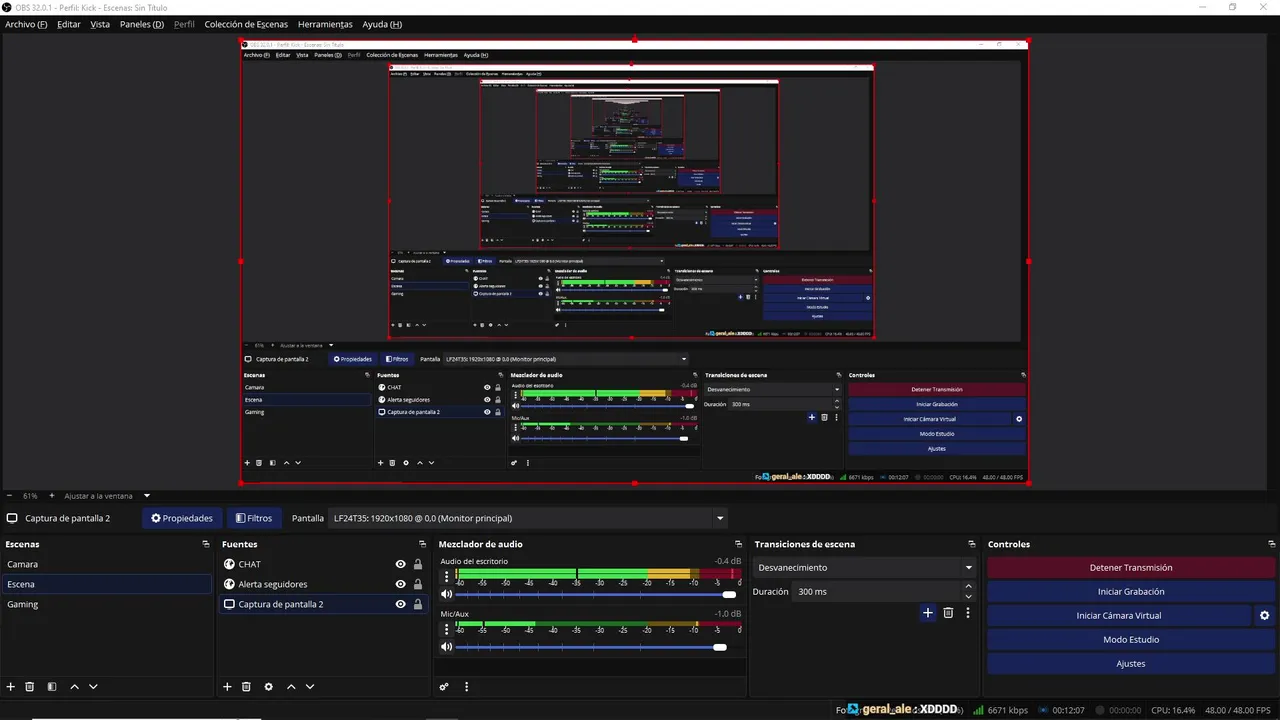Open virtual camera settings gear

[1264, 616]
